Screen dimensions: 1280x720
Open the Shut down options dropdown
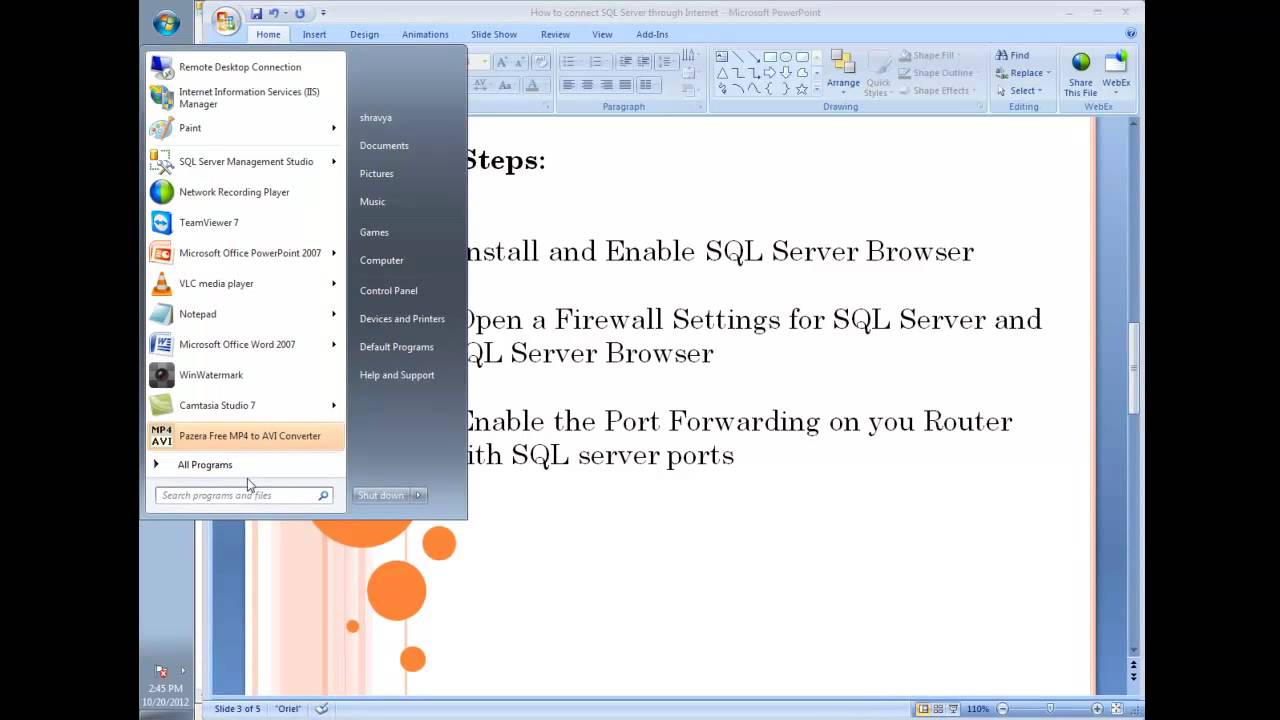[x=418, y=495]
